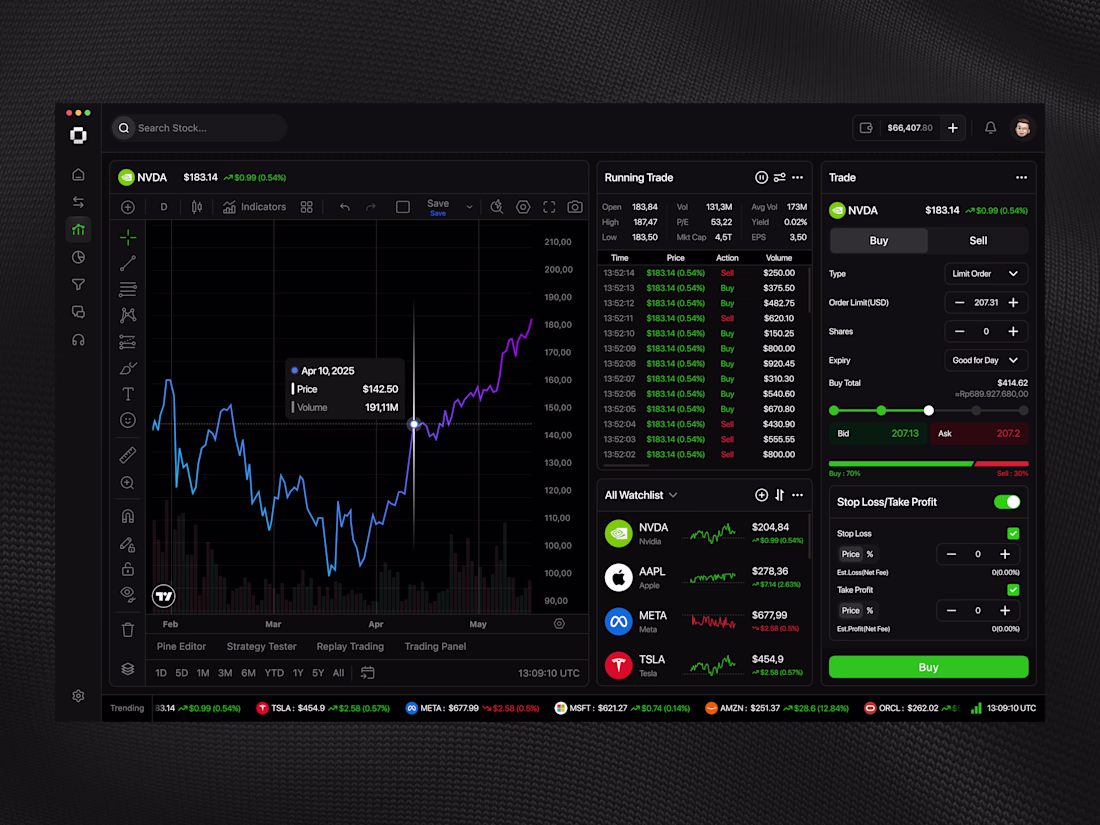Click the Save chart button
The image size is (1100, 825).
coord(438,207)
